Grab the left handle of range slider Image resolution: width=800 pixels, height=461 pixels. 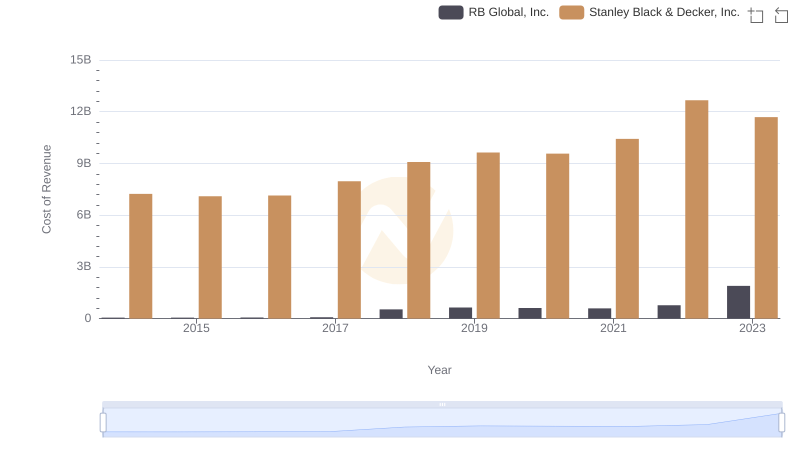[x=103, y=423]
